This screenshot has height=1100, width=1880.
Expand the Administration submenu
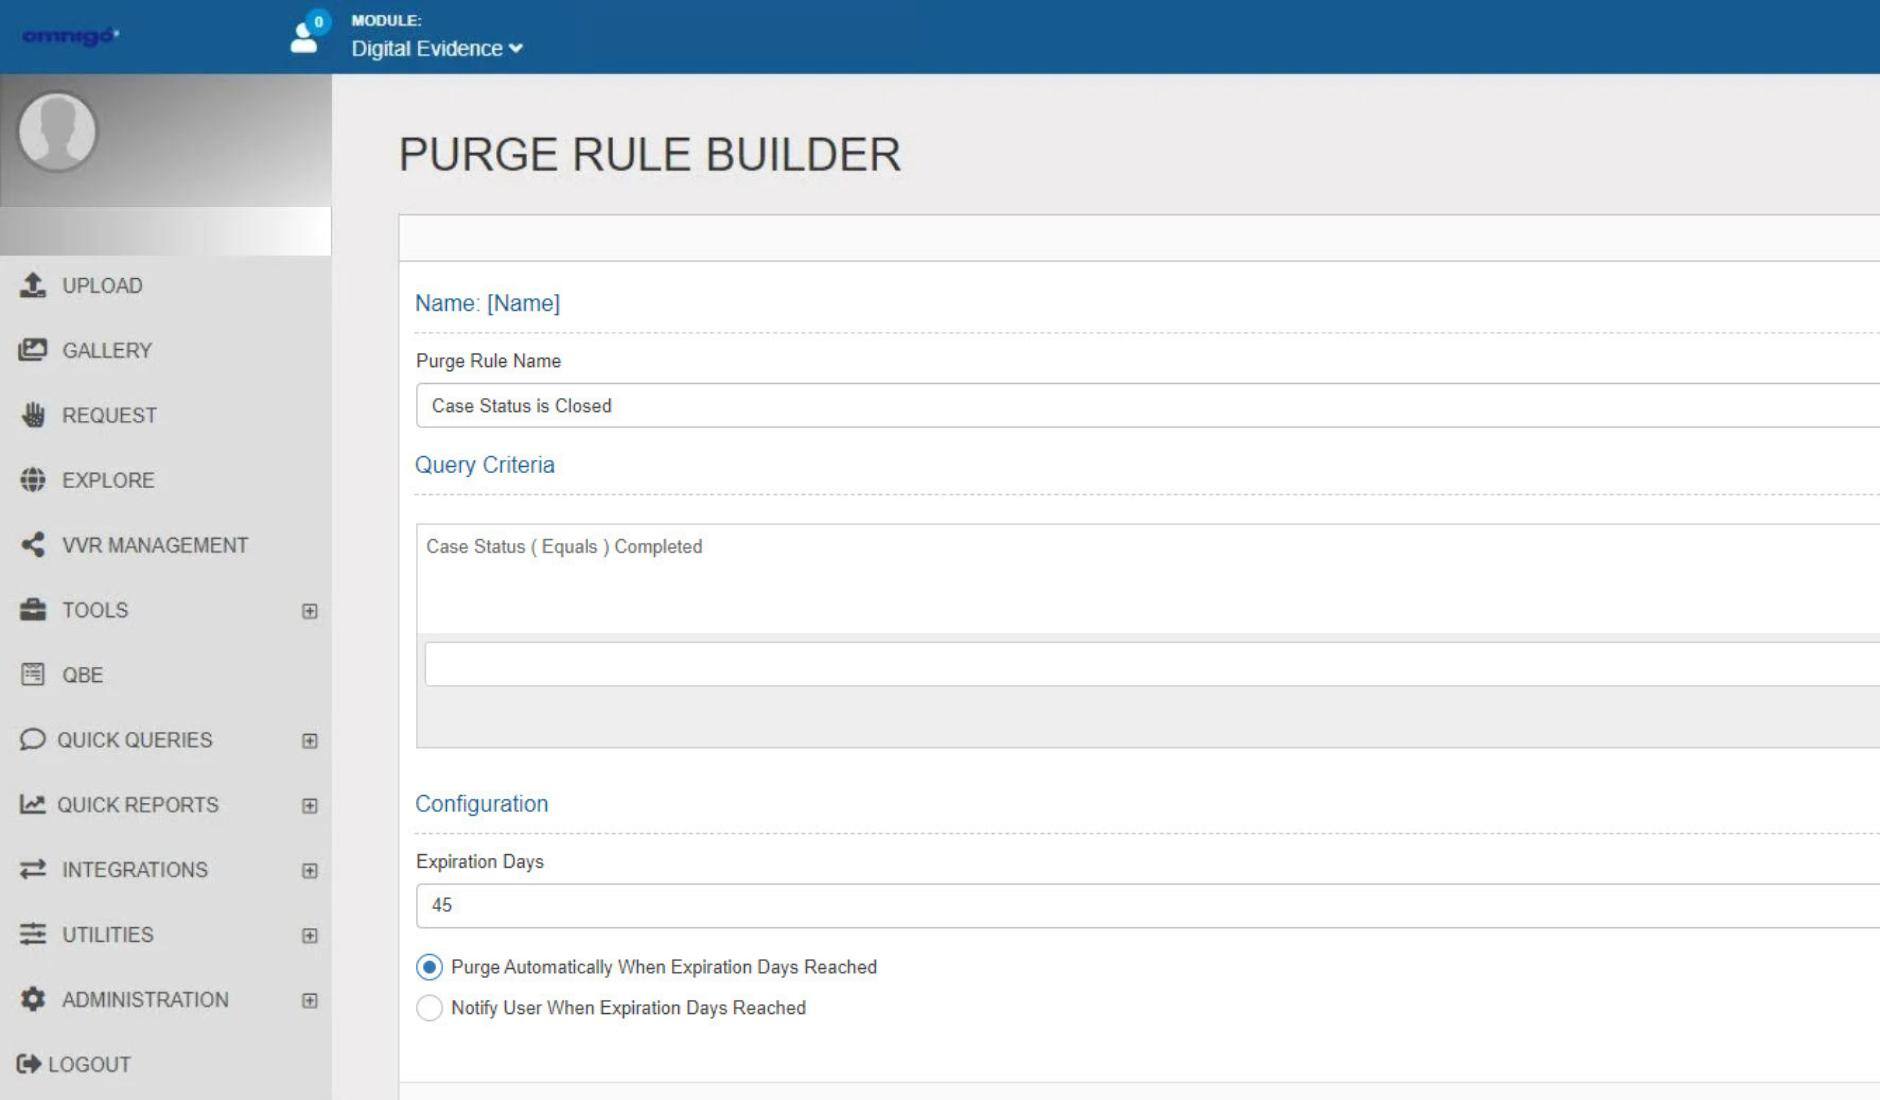coord(310,1001)
